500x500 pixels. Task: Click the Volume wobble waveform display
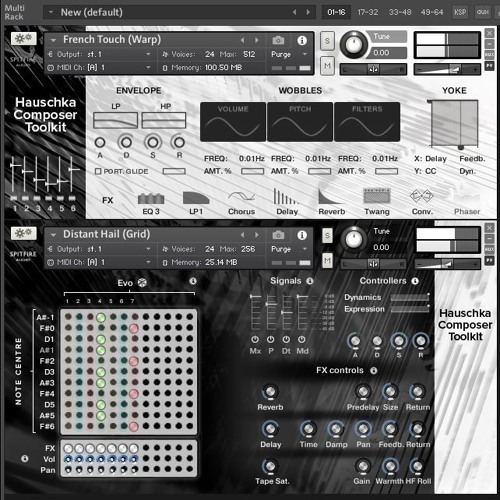233,122
